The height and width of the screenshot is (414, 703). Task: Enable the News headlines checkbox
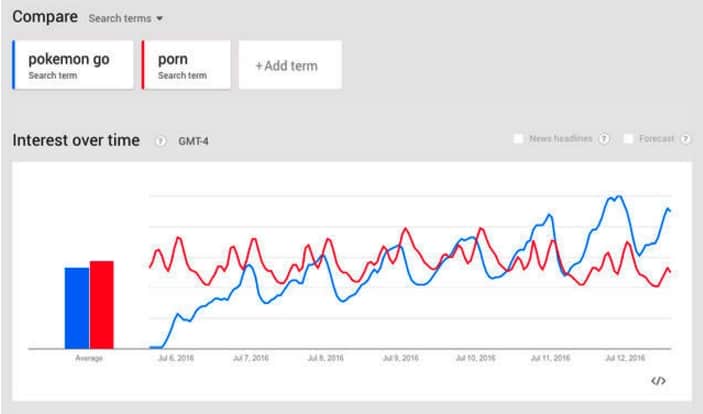pyautogui.click(x=519, y=139)
